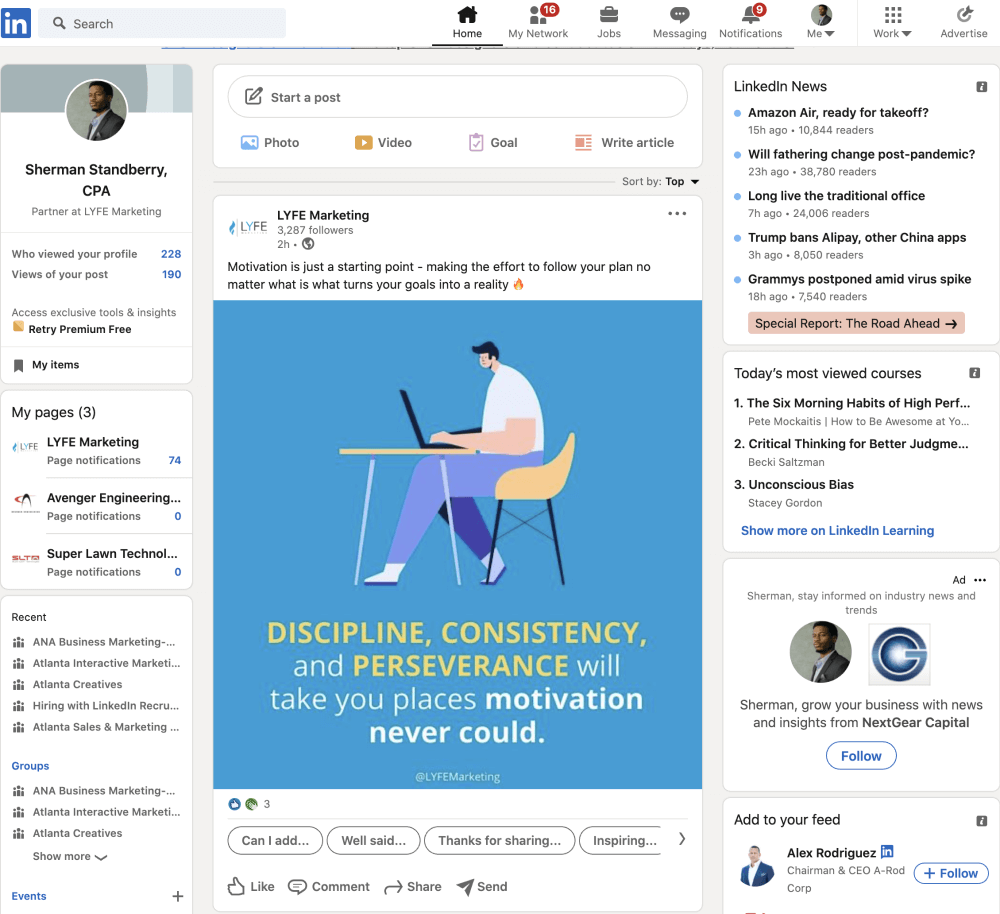Open Groups section link

point(30,766)
